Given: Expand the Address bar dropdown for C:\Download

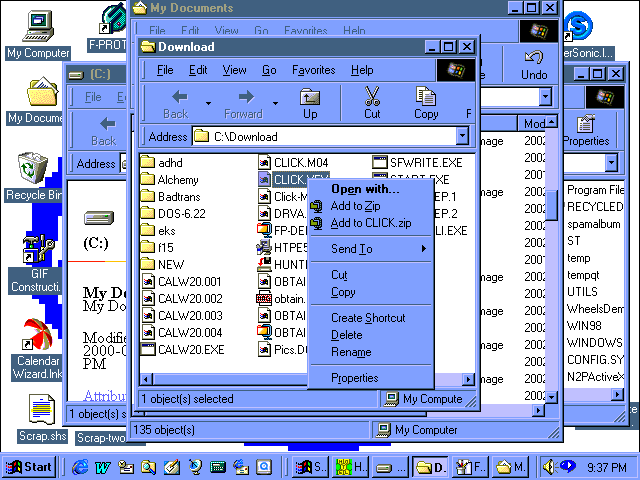Looking at the screenshot, I should pos(462,137).
